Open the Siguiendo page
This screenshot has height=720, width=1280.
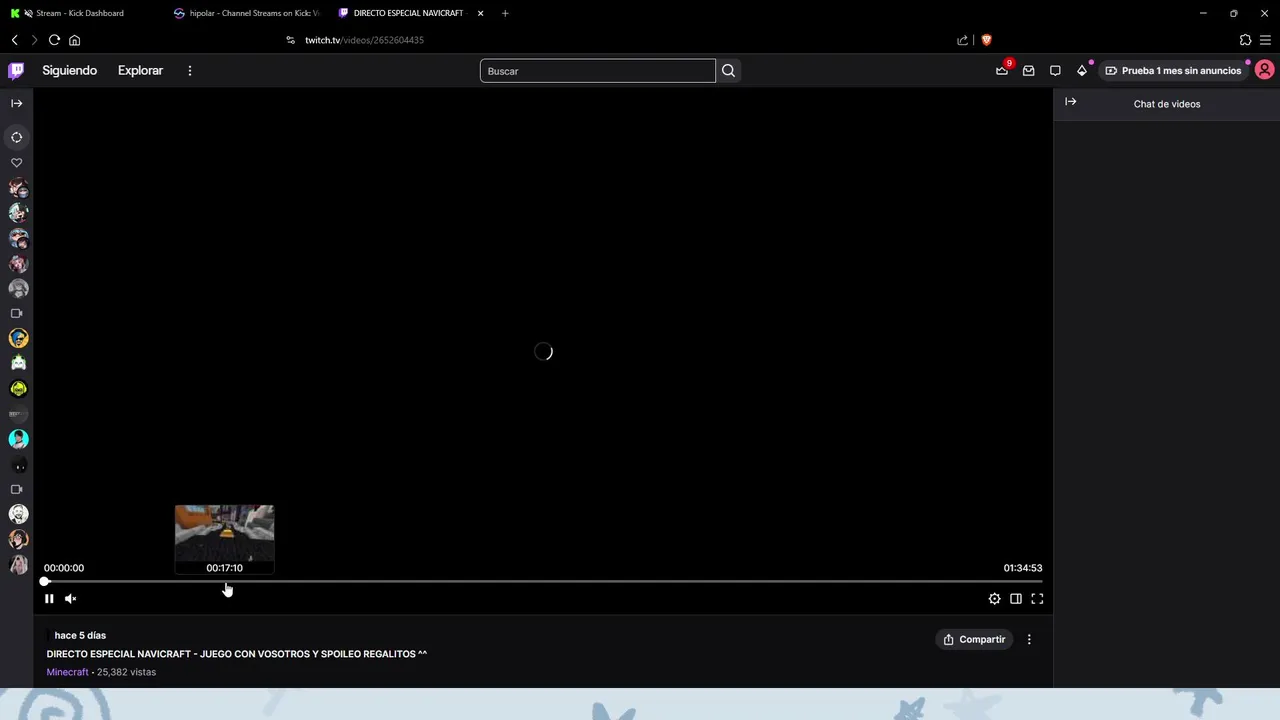coord(69,71)
